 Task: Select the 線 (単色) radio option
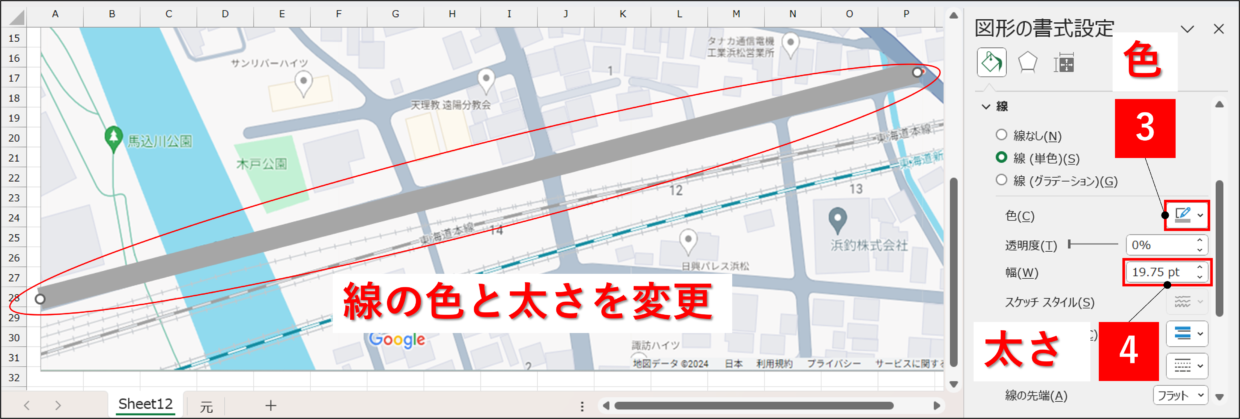1001,158
